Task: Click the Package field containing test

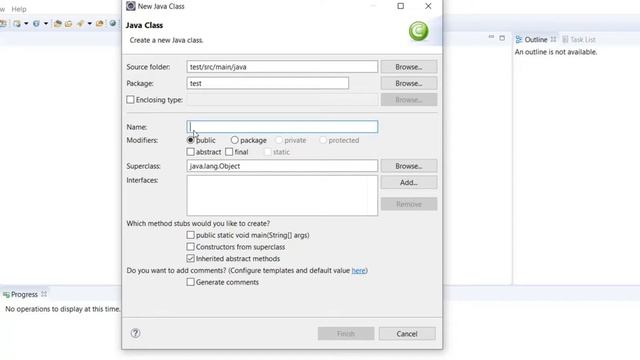Action: coord(268,83)
